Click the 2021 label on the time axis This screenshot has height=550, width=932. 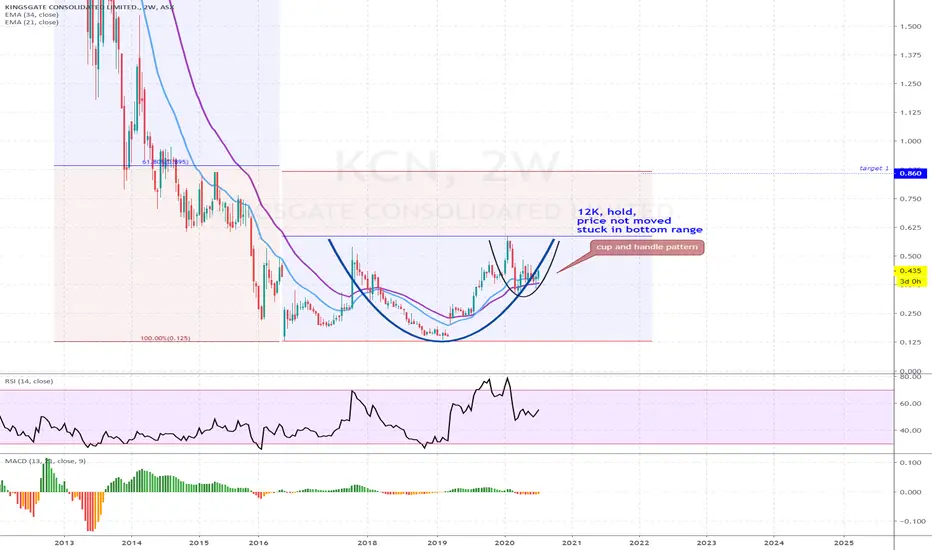pos(572,542)
